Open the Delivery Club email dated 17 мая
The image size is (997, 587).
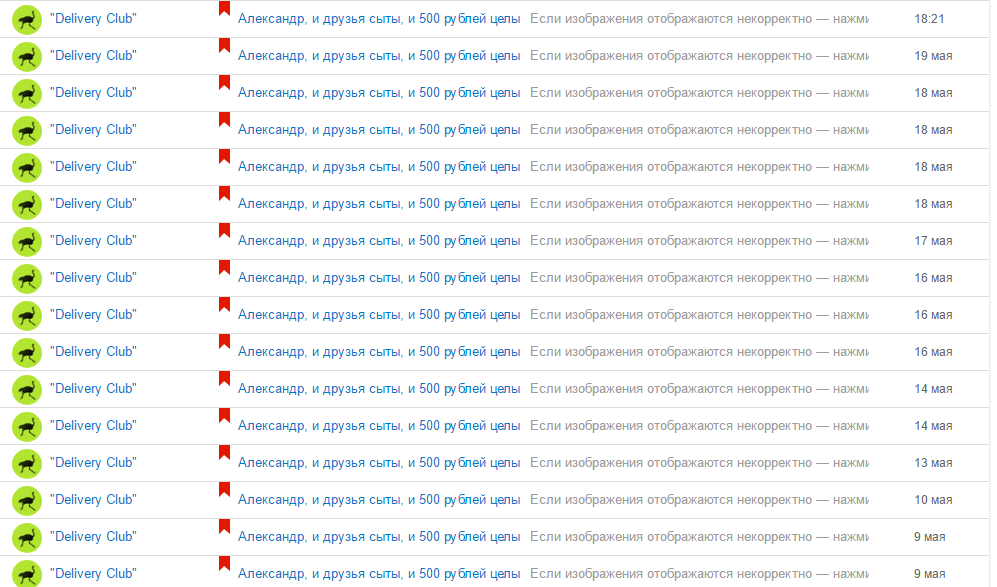[379, 241]
